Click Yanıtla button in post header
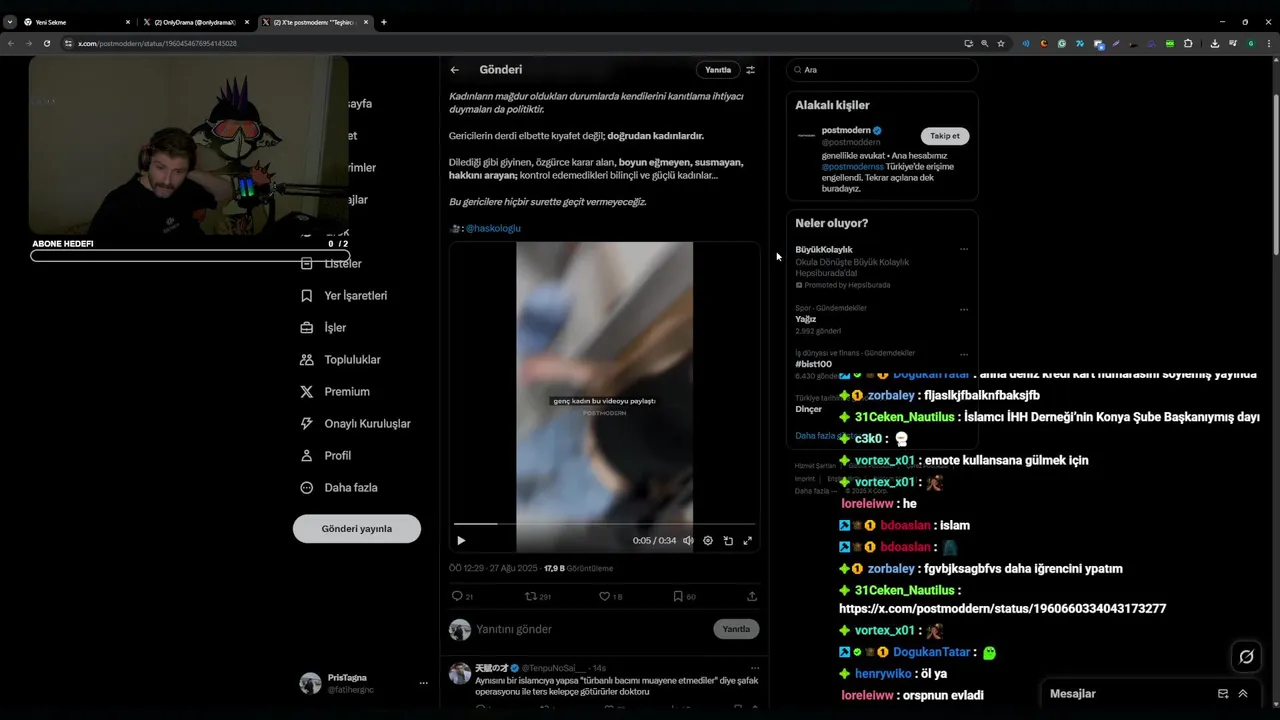Viewport: 1280px width, 720px height. (718, 70)
